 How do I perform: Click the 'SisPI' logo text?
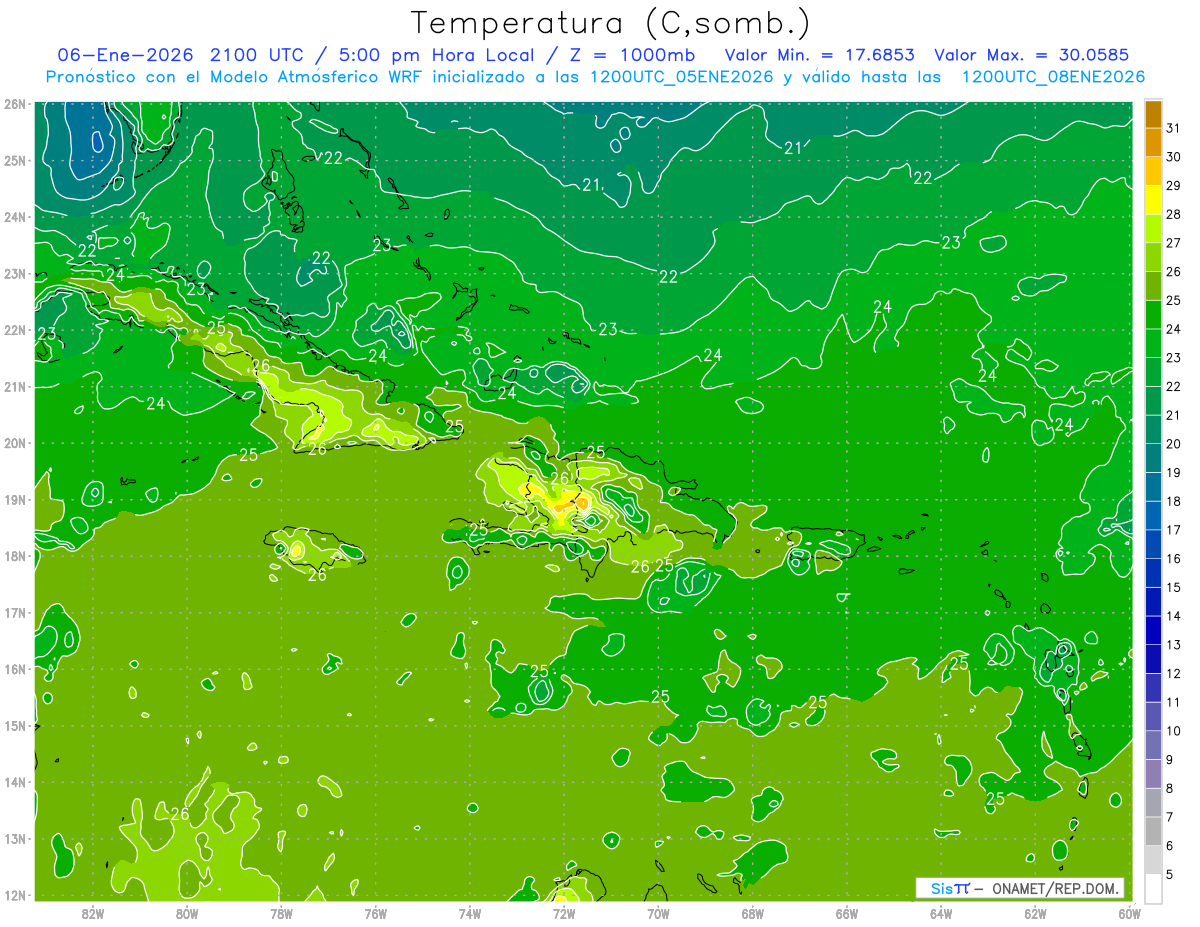[950, 888]
